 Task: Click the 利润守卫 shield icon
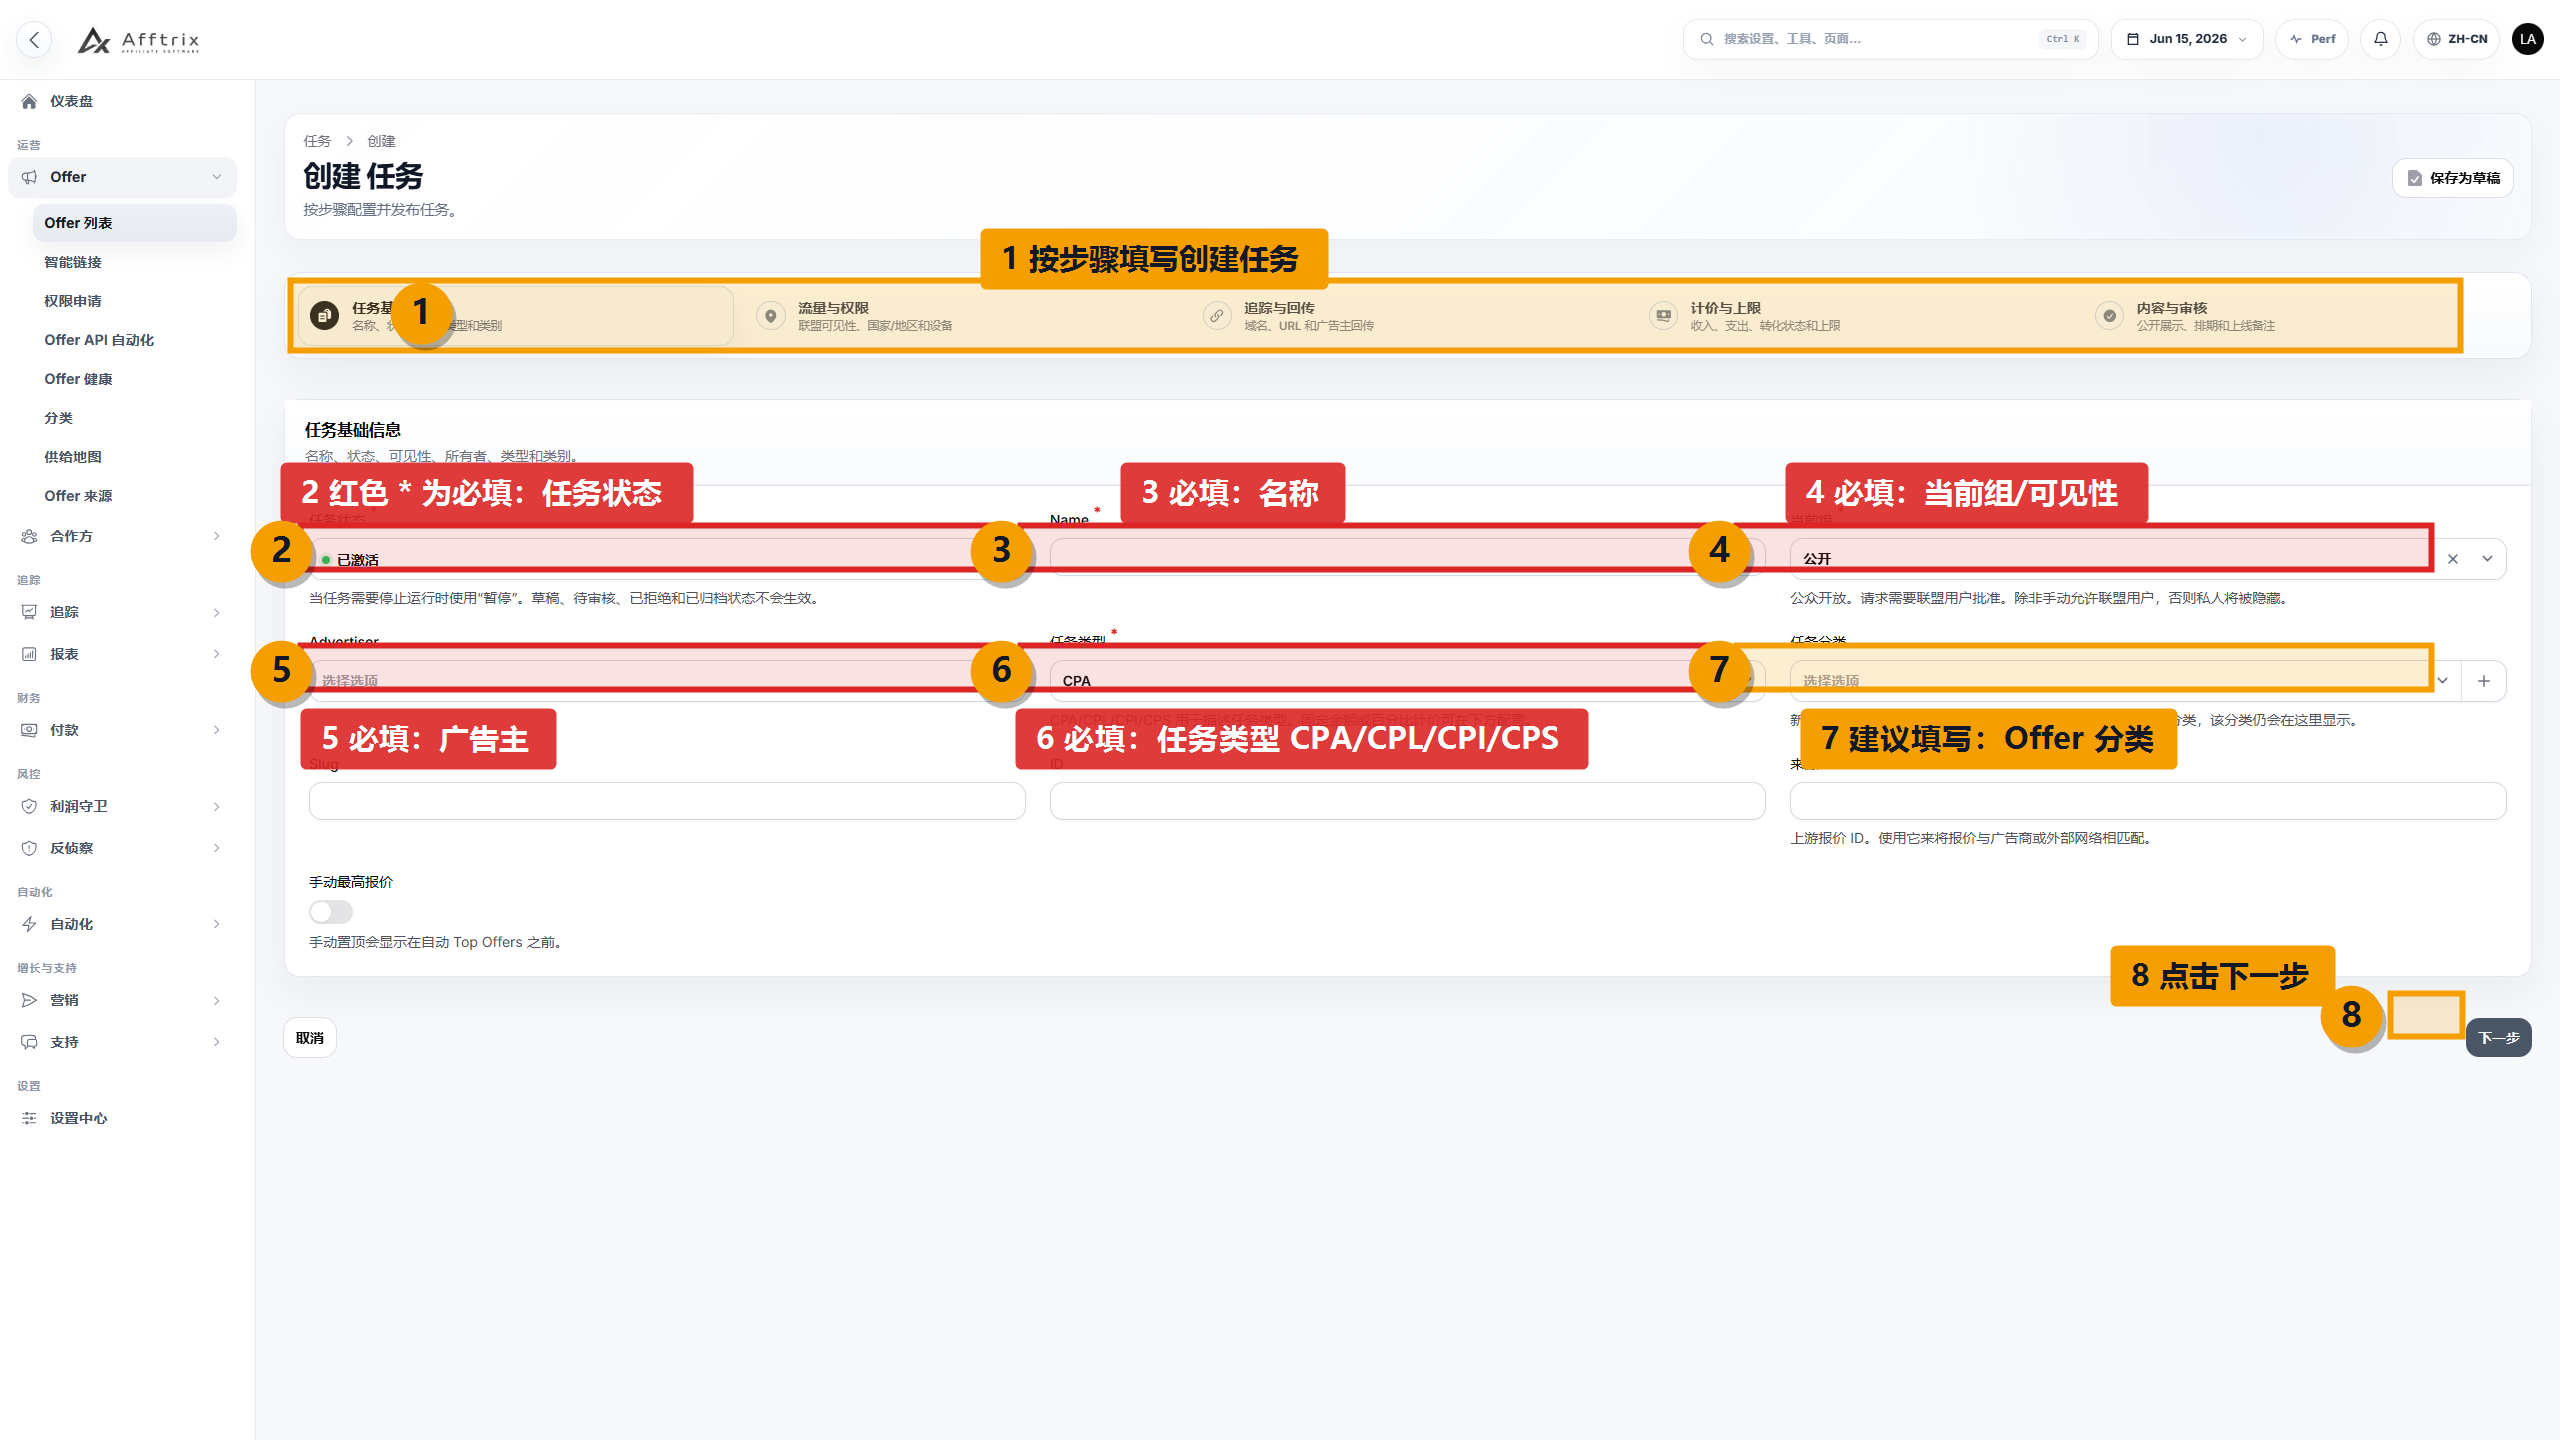pyautogui.click(x=29, y=806)
